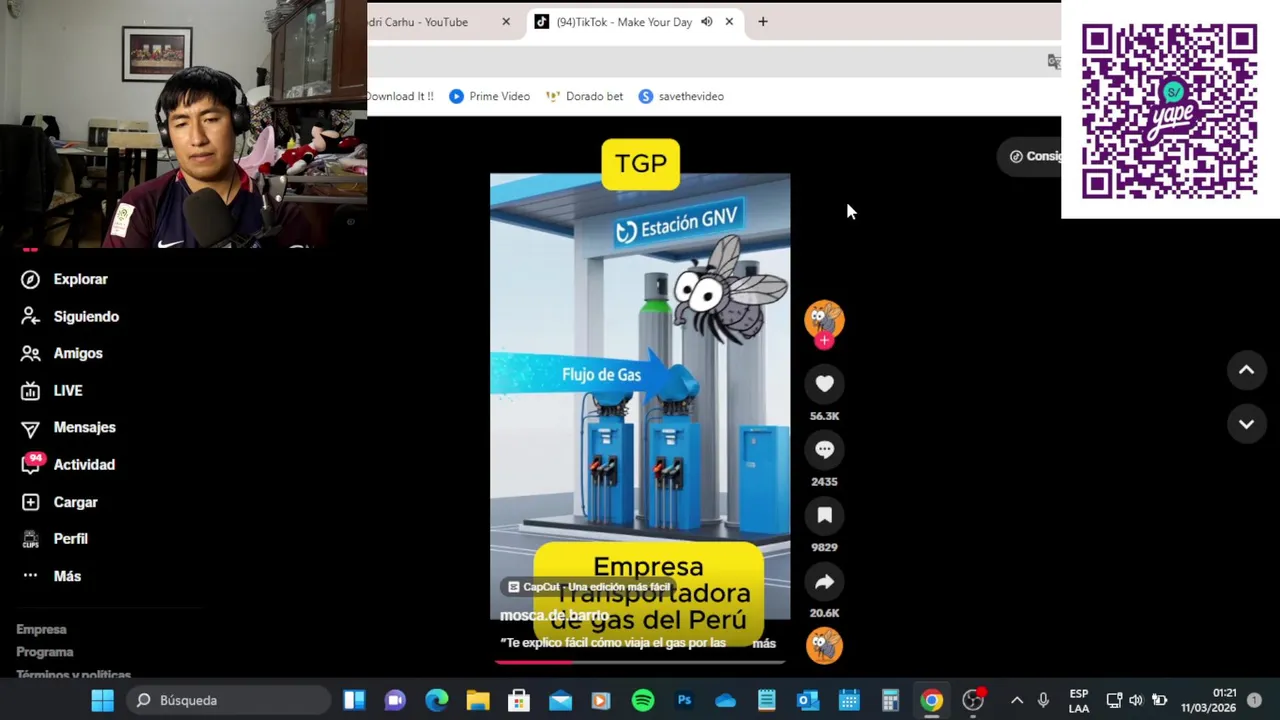The height and width of the screenshot is (720, 1280).
Task: Open the Prime Video bookmark
Action: point(489,96)
